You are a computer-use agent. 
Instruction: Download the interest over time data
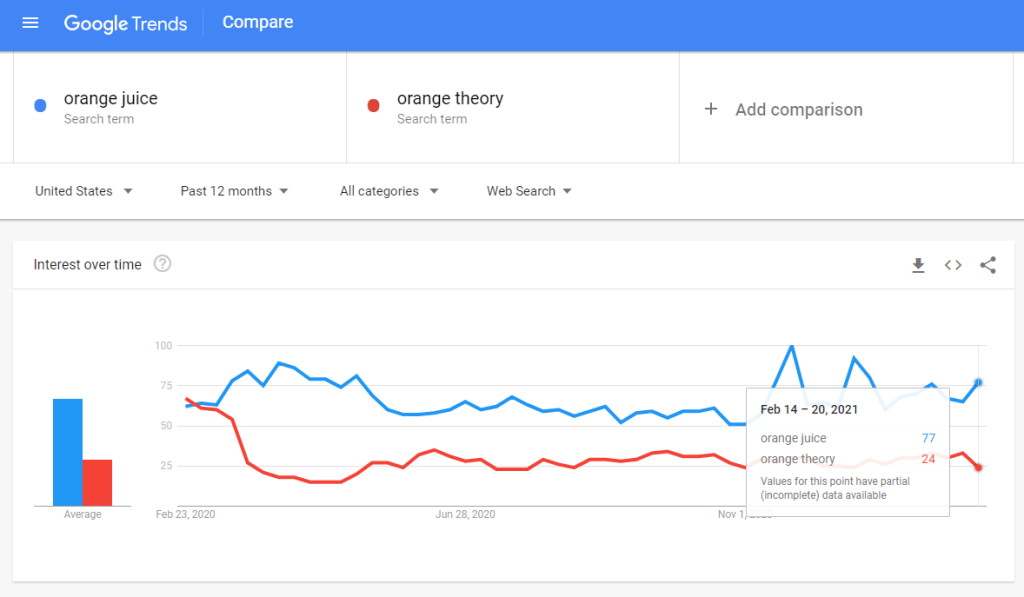coord(918,265)
